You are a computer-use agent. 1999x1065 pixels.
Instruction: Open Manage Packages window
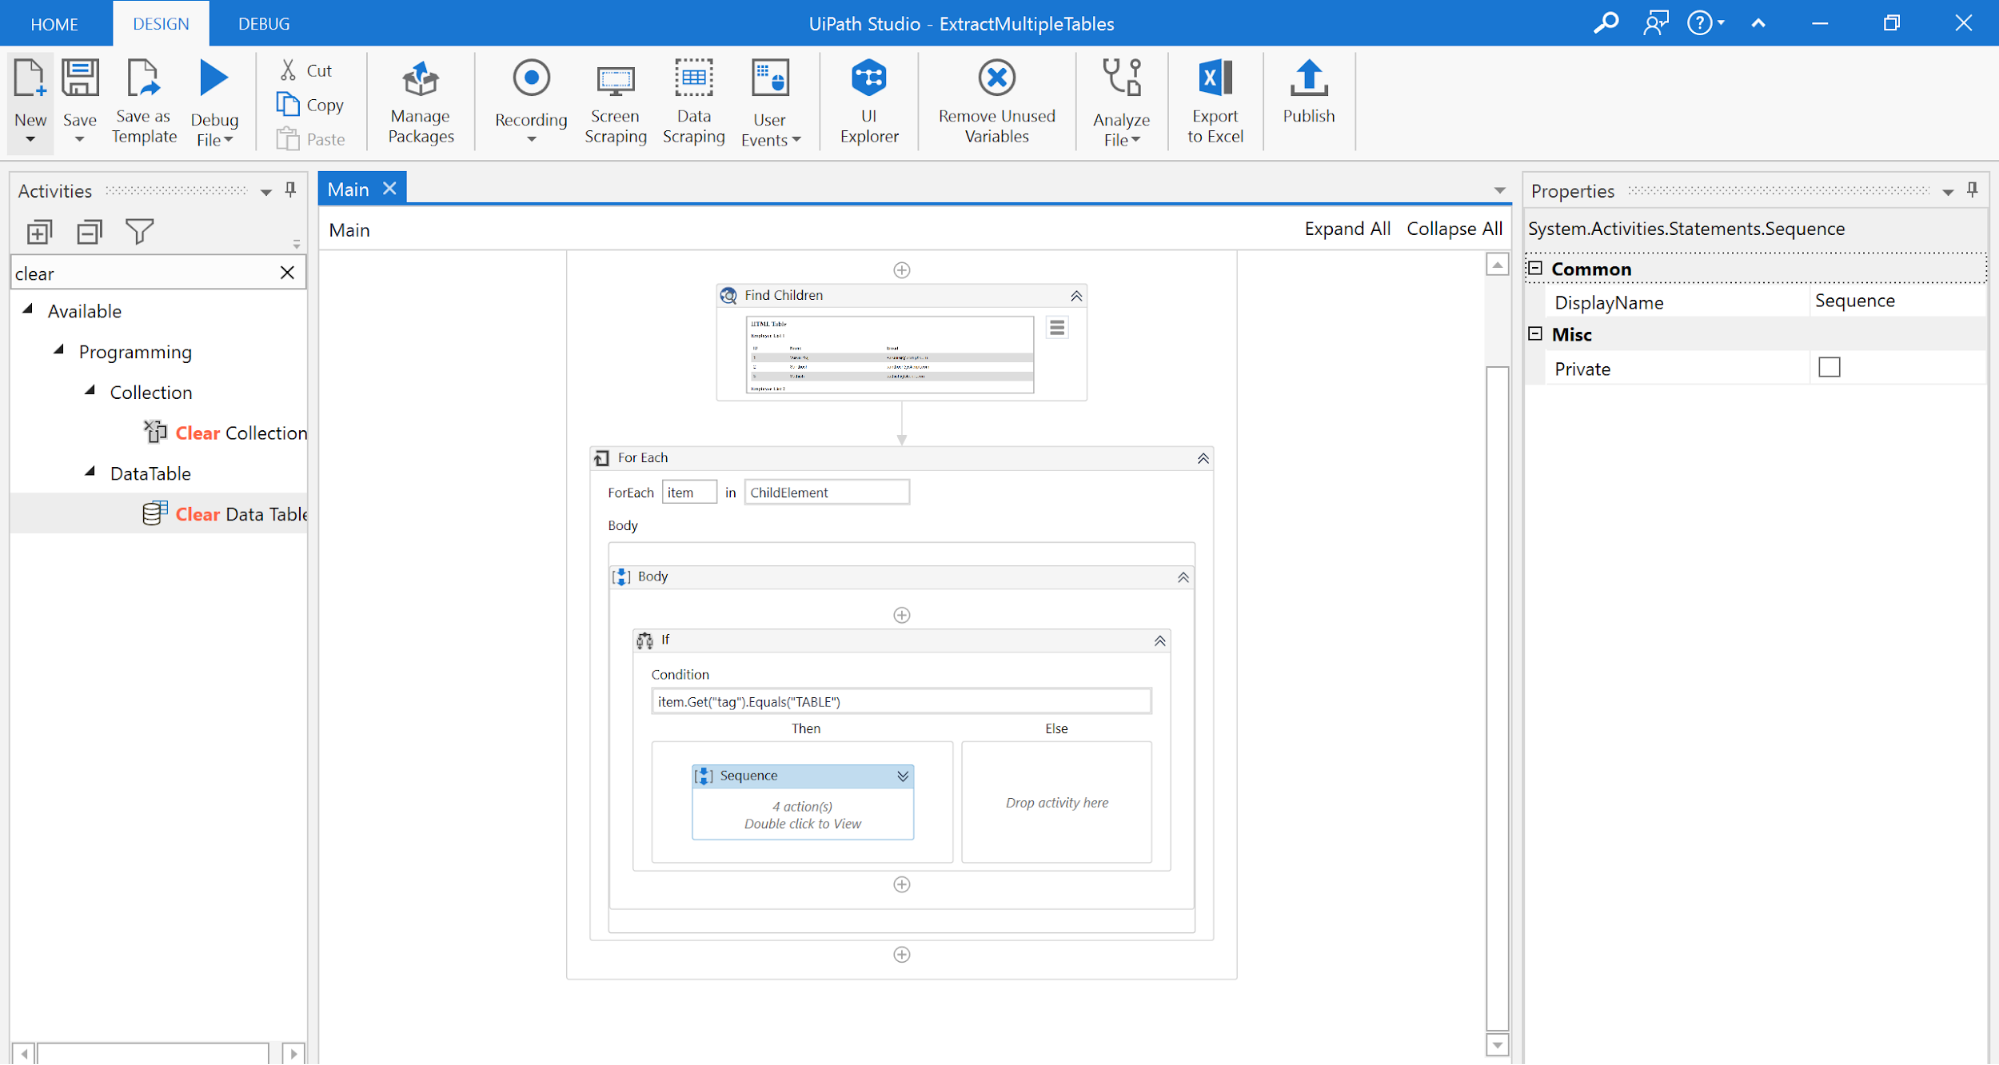(x=420, y=101)
